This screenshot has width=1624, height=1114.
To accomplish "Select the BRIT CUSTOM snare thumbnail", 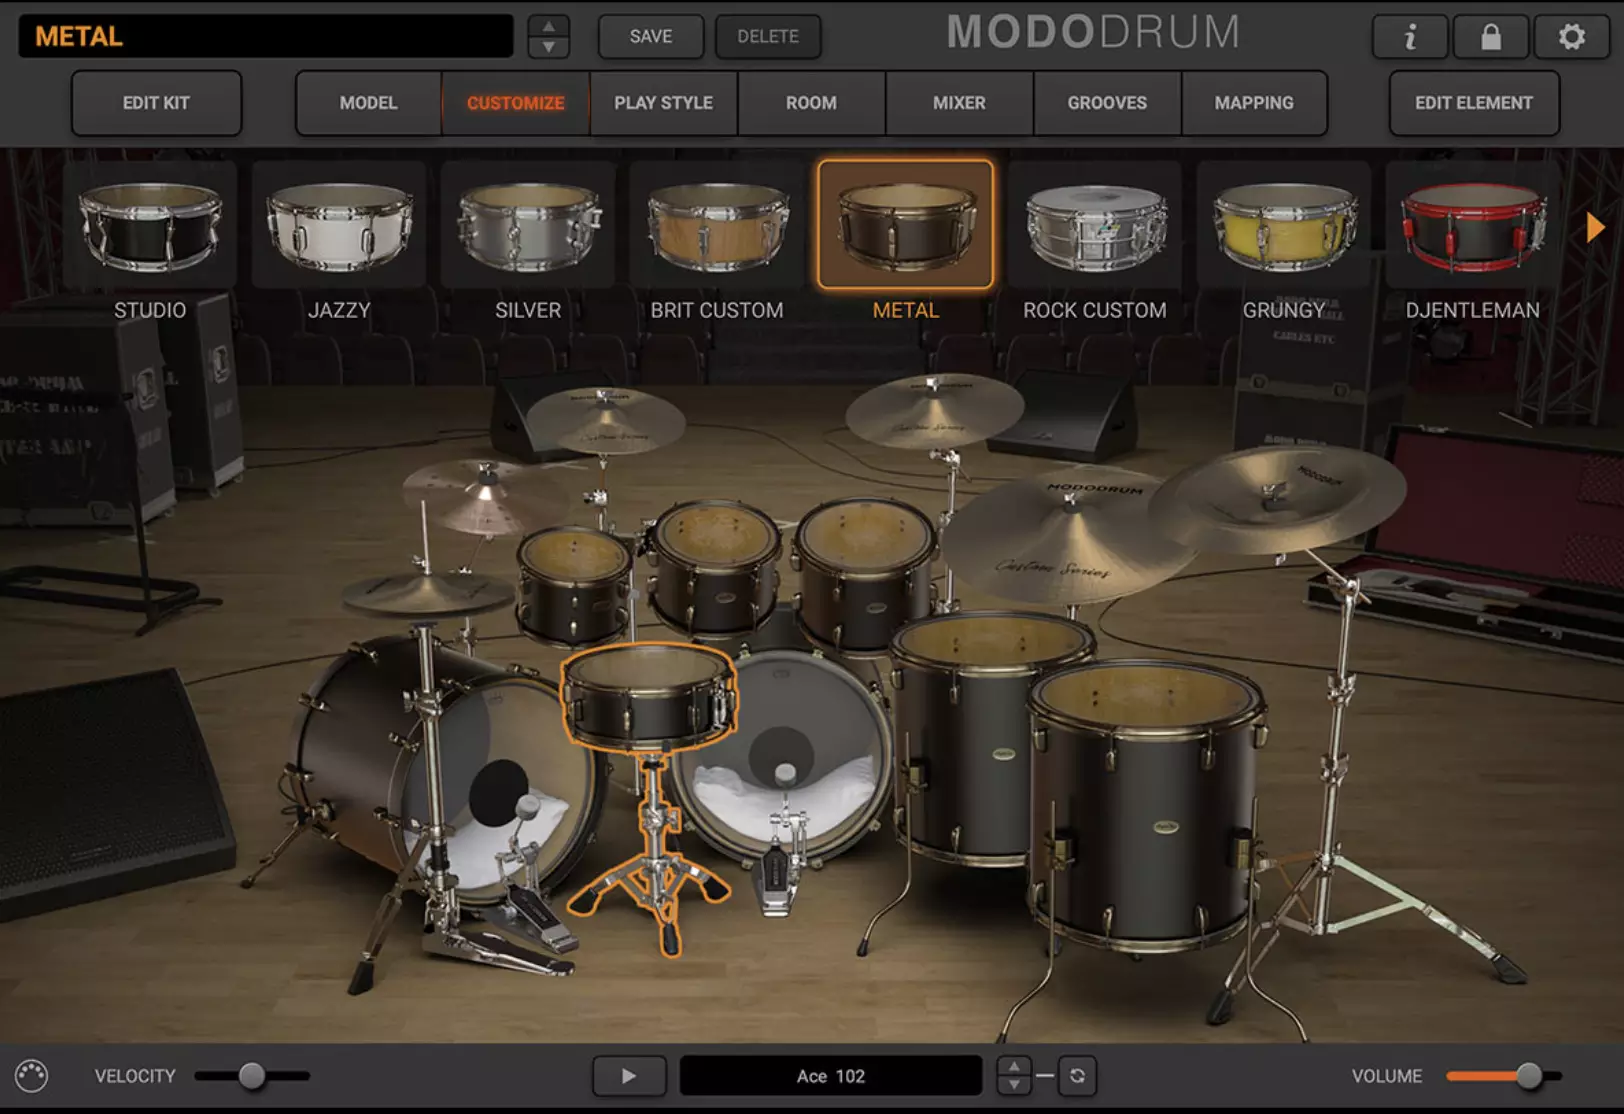I will pyautogui.click(x=716, y=222).
